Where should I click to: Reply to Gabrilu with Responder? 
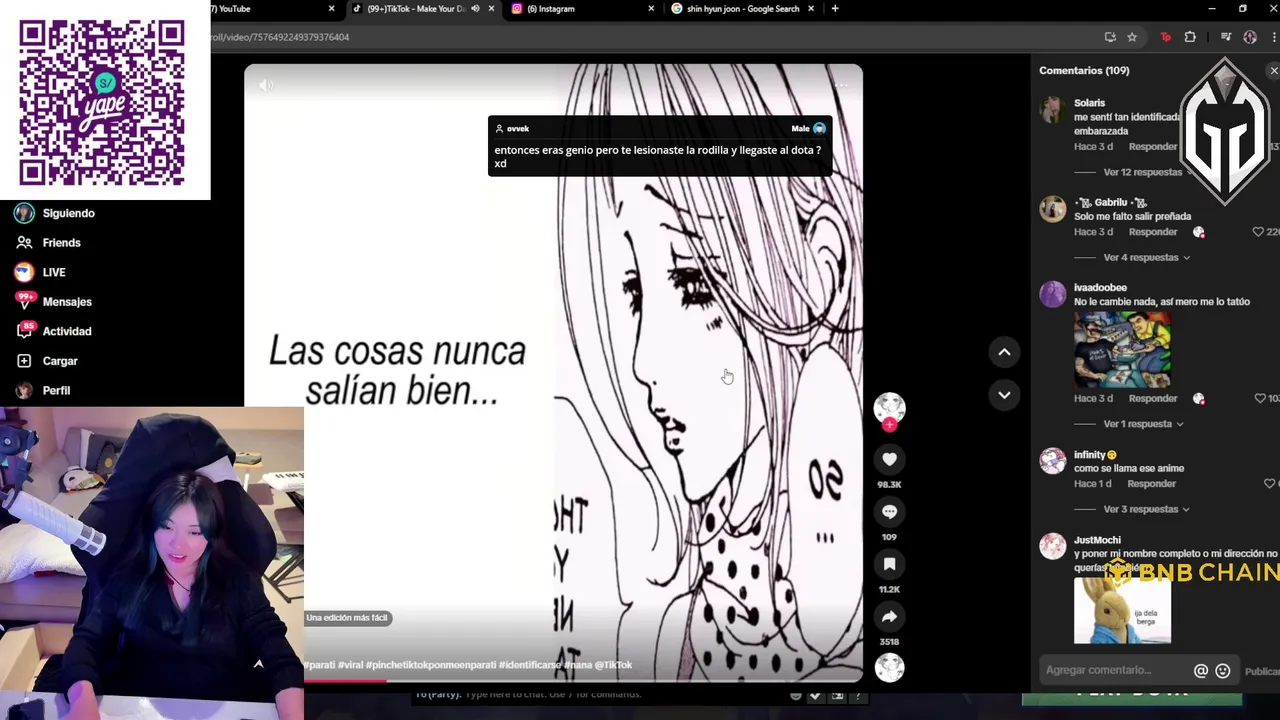pos(1153,232)
